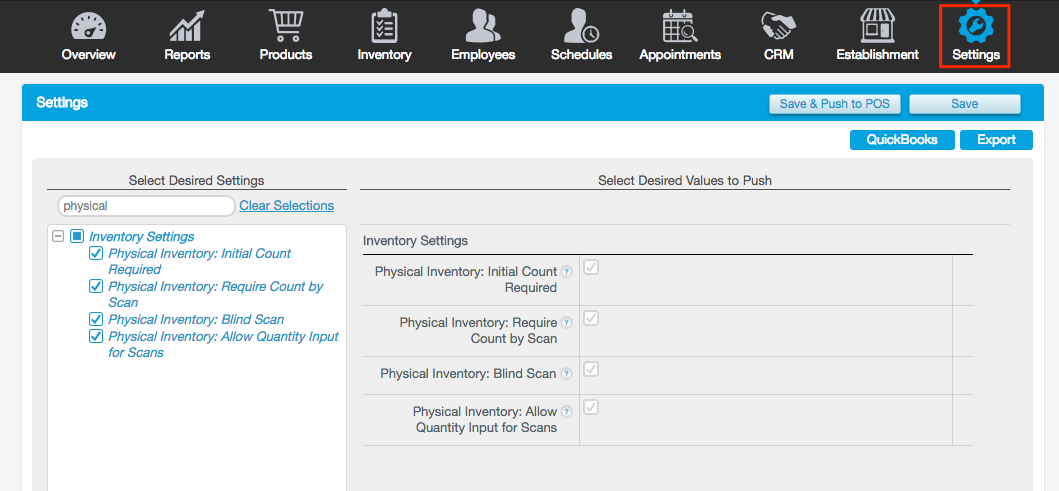
Task: Open the Establishment storefront icon
Action: pyautogui.click(x=877, y=27)
